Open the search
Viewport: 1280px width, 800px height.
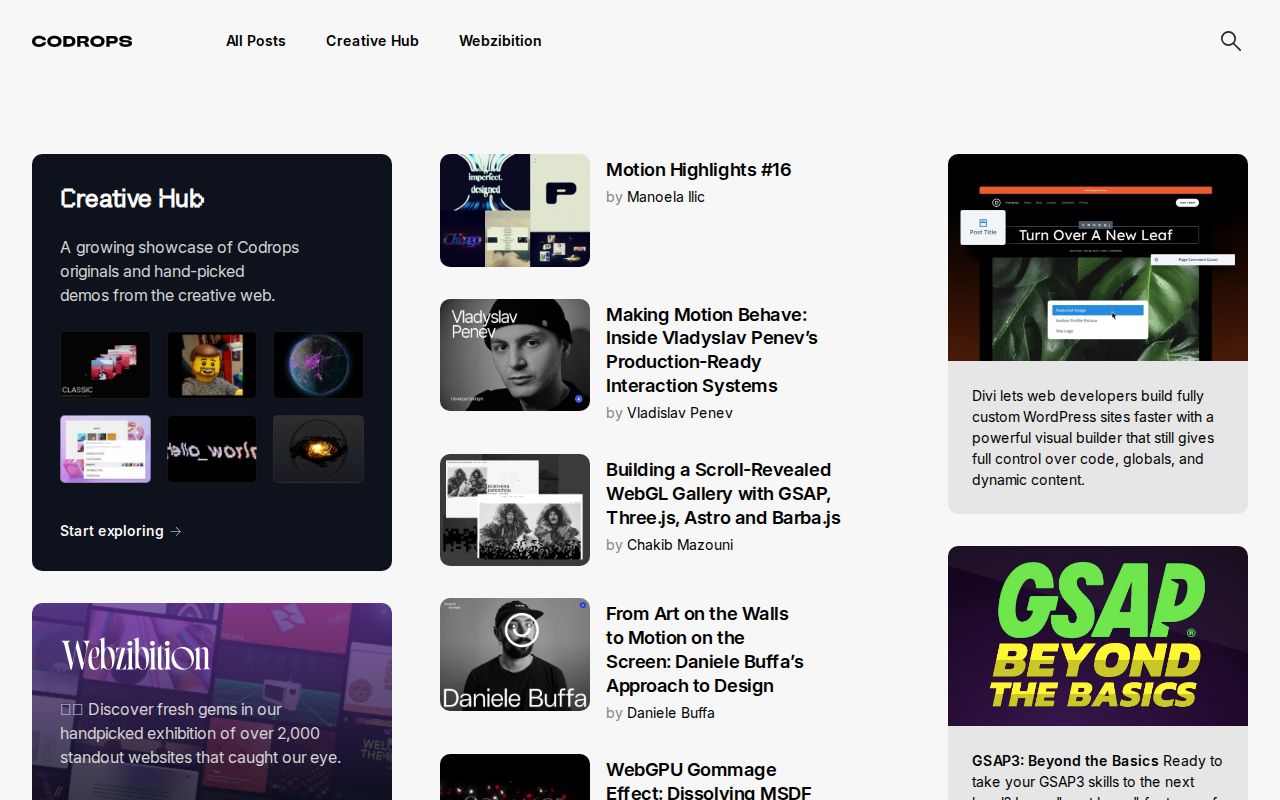pos(1230,41)
